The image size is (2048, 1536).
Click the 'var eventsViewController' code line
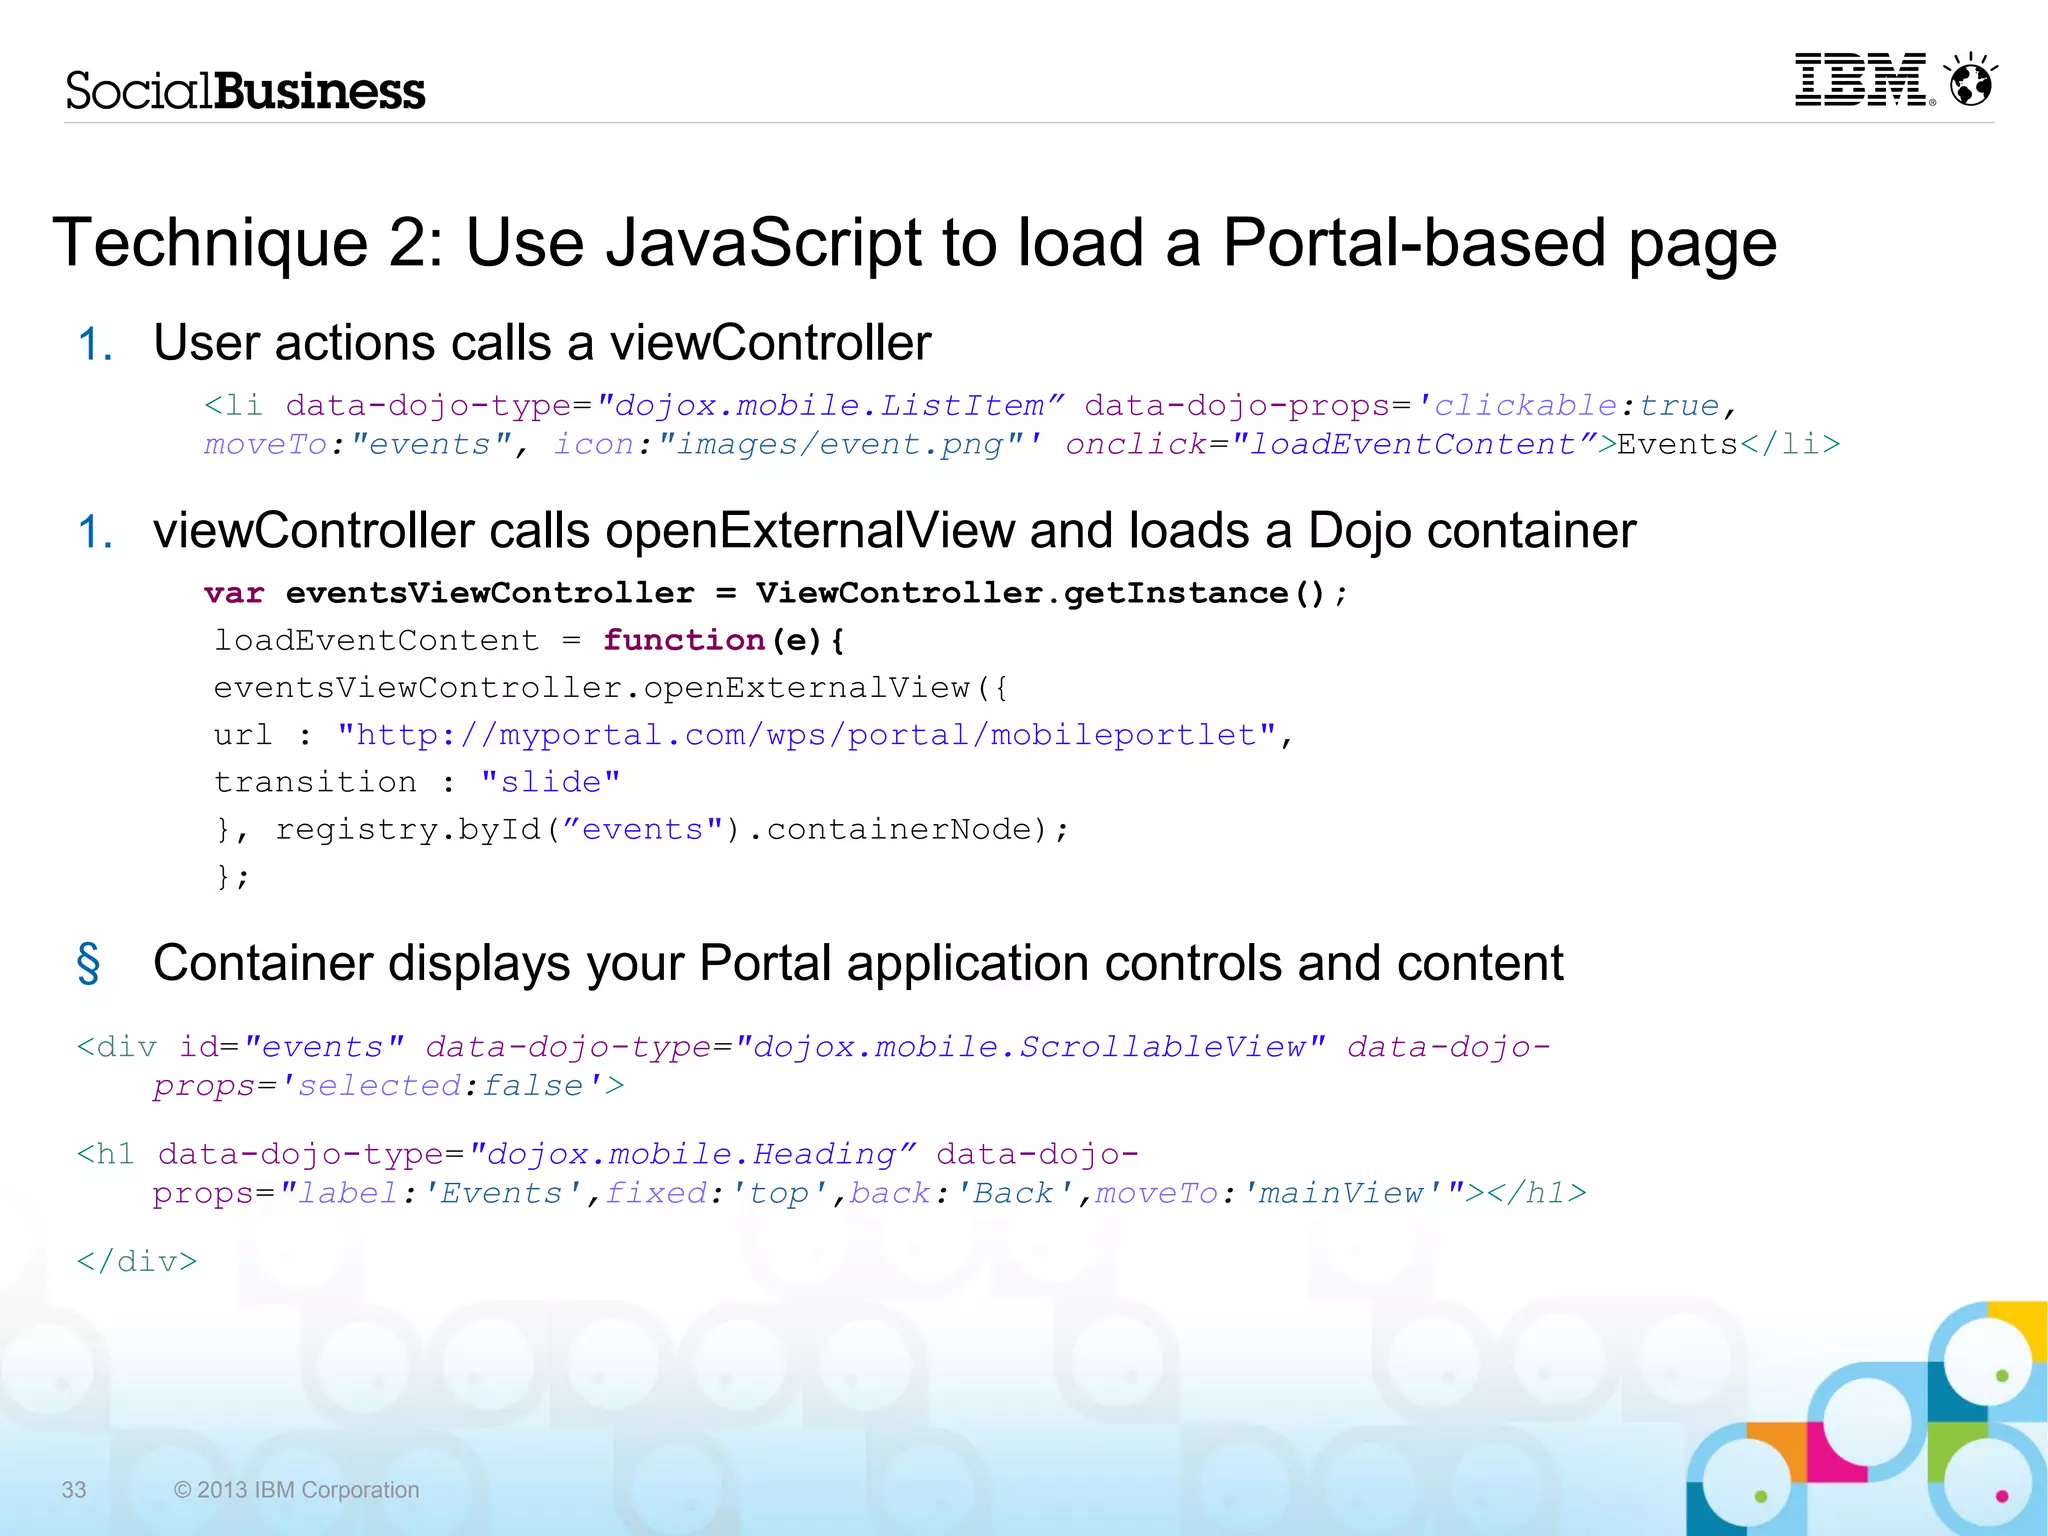(x=776, y=593)
